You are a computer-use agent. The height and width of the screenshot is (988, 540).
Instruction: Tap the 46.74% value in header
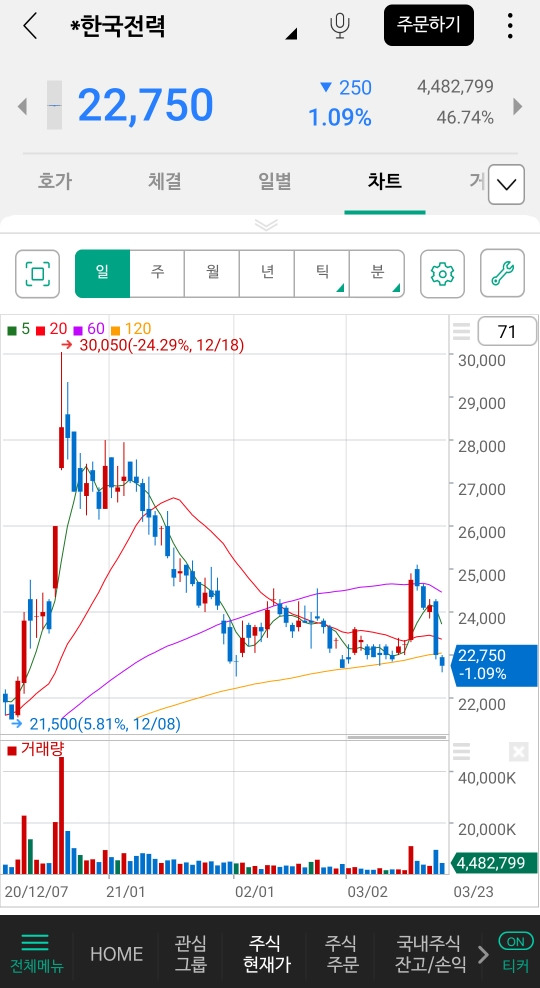[x=465, y=118]
